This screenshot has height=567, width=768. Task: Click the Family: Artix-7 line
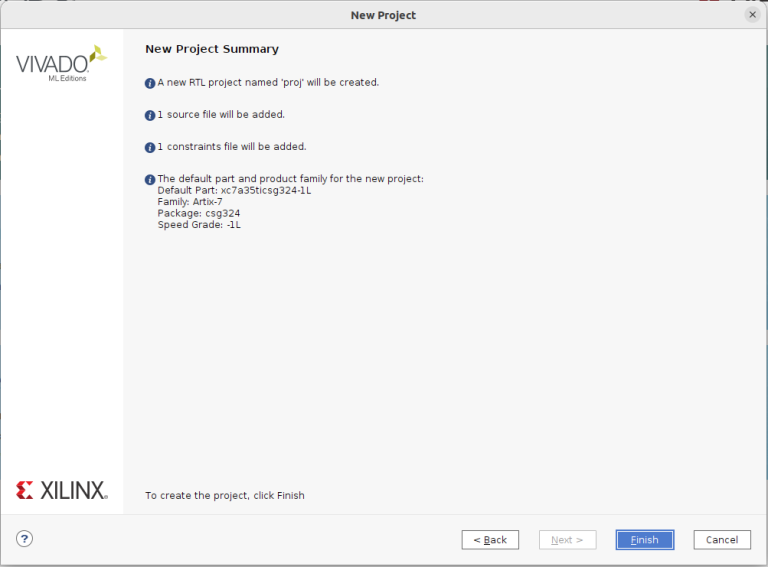pos(190,202)
